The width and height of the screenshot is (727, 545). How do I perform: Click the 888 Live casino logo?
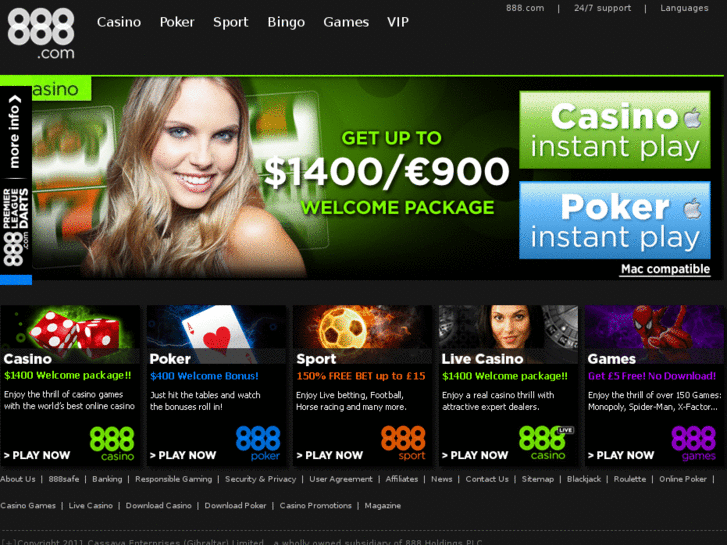click(546, 443)
